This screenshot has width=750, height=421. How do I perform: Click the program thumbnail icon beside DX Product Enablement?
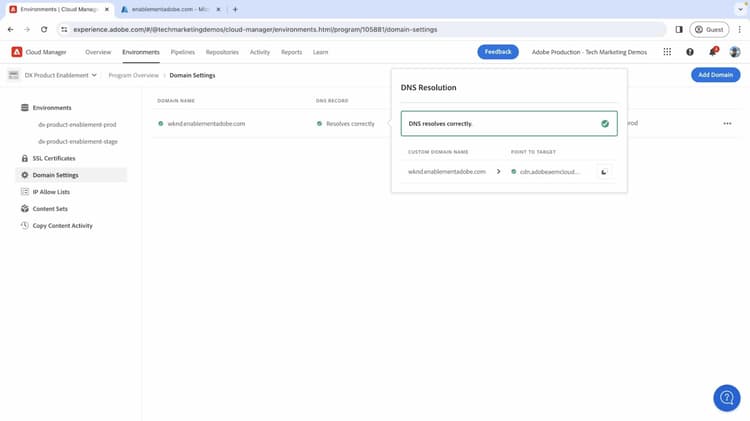click(x=13, y=75)
